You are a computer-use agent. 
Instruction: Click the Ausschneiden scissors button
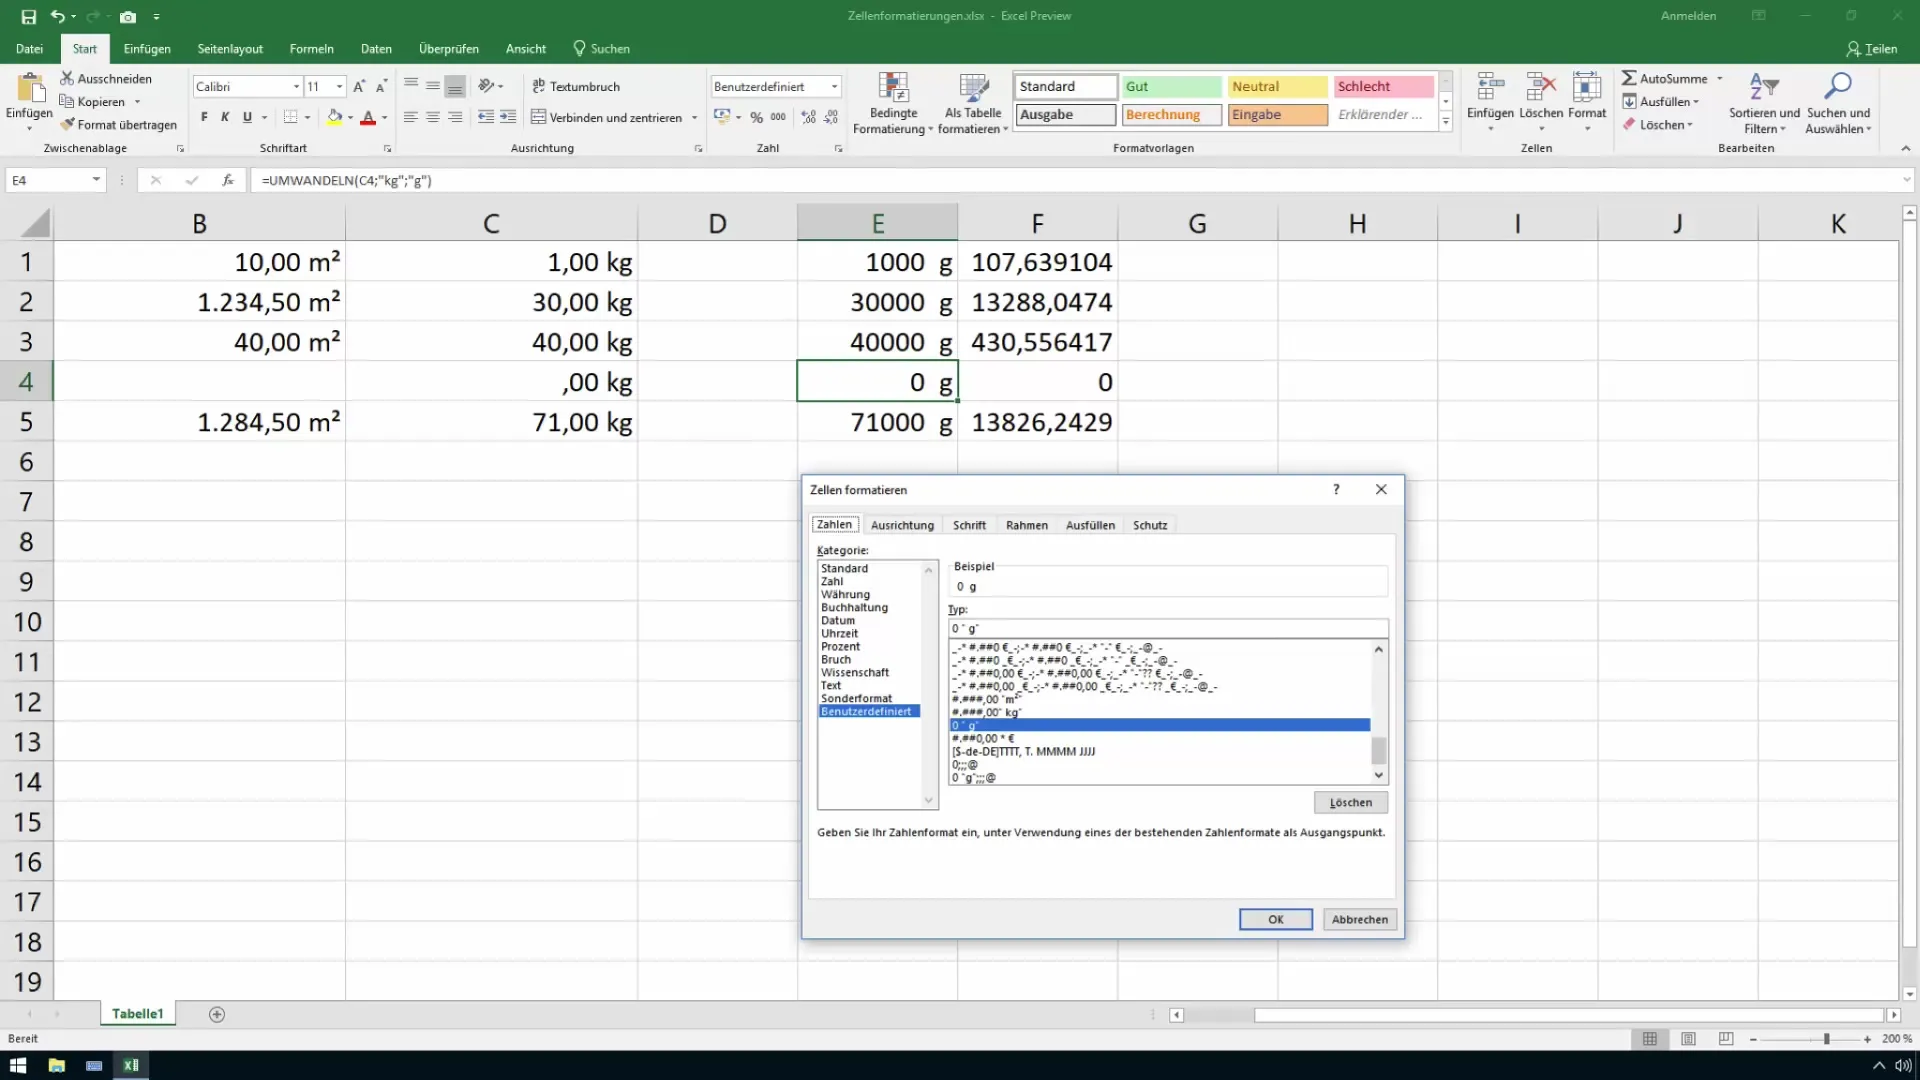click(x=106, y=78)
